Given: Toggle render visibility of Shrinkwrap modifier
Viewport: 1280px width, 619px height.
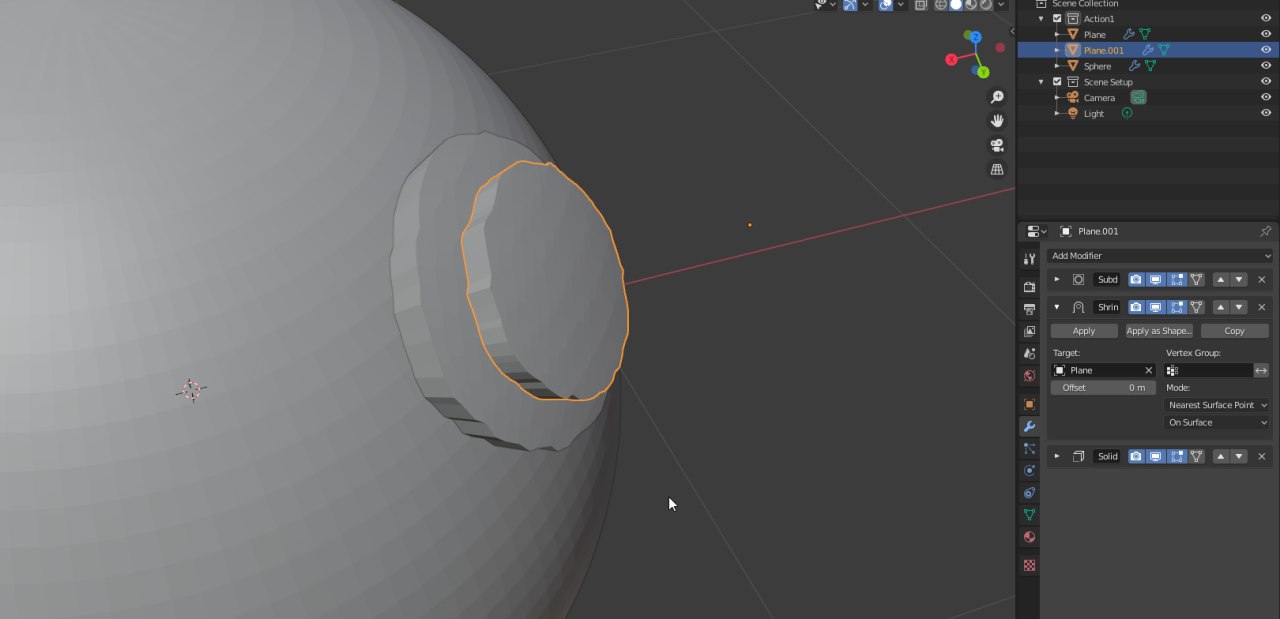Looking at the screenshot, I should coord(1136,307).
